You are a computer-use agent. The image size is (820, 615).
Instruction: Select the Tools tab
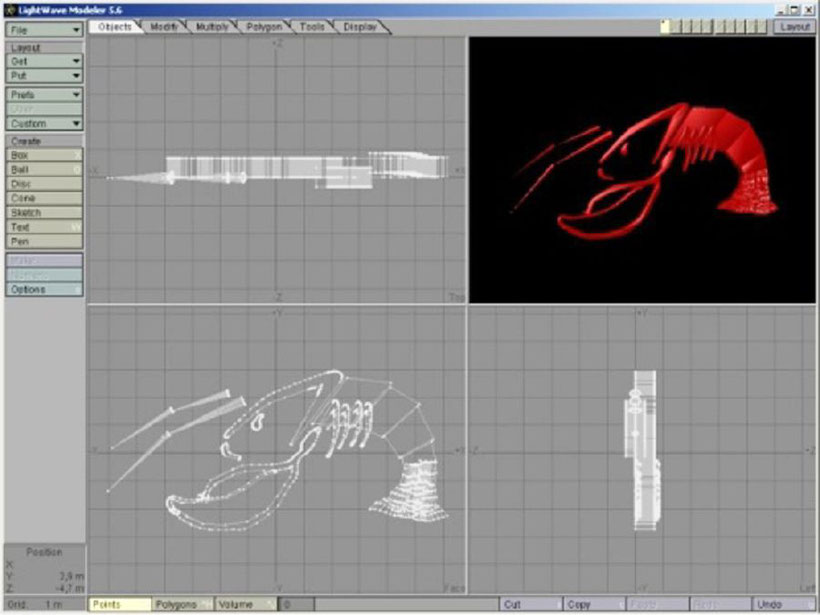pyautogui.click(x=312, y=27)
